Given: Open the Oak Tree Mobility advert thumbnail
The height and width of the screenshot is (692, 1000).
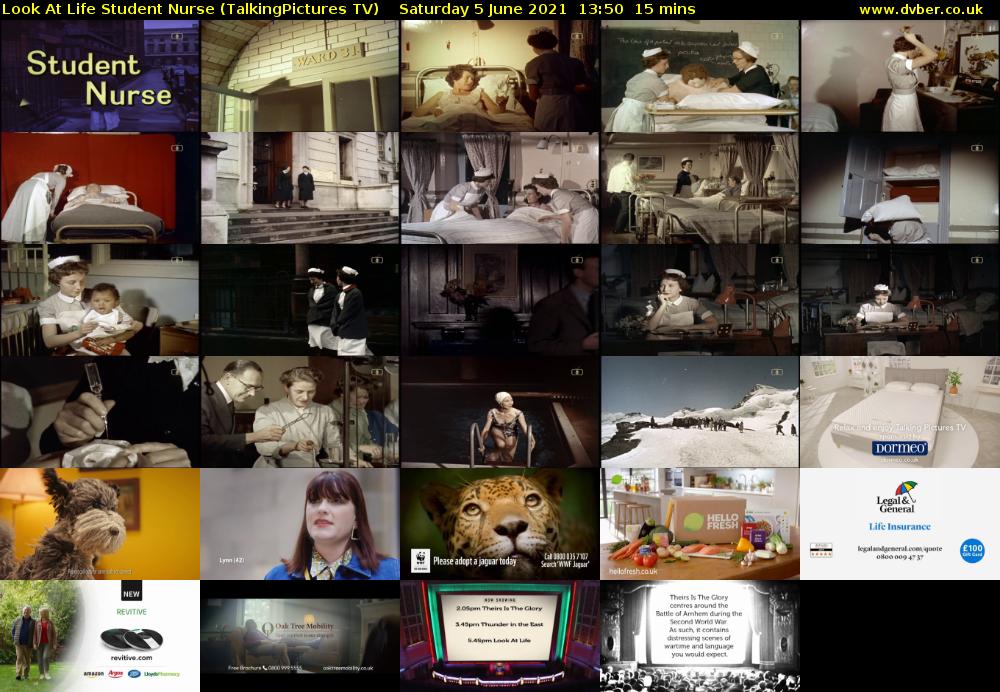Looking at the screenshot, I should click(x=300, y=636).
